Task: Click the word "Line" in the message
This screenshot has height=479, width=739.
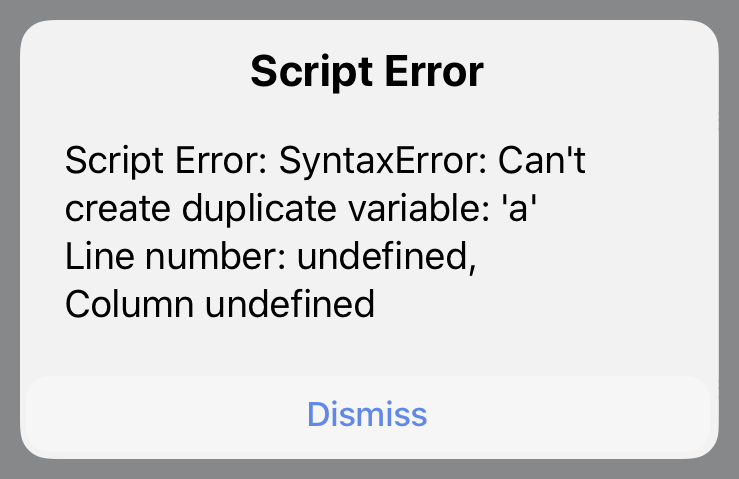Action: pyautogui.click(x=96, y=256)
